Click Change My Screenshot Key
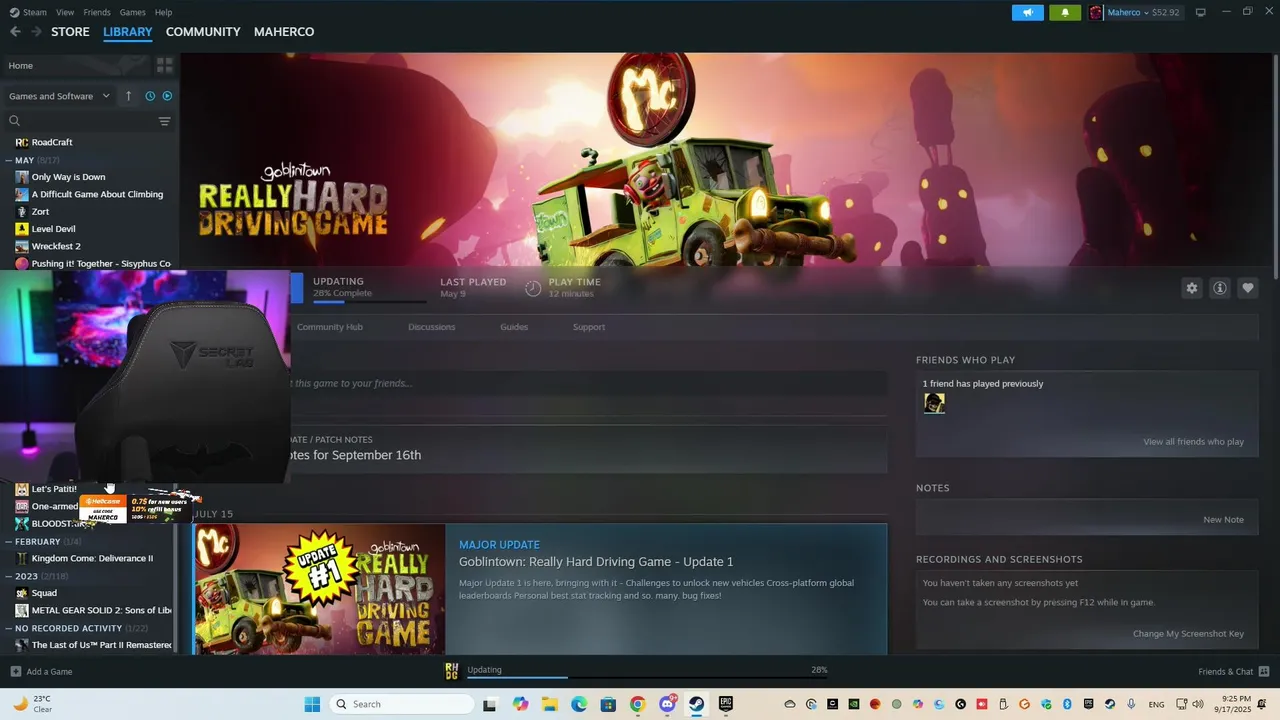This screenshot has height=720, width=1280. coord(1188,634)
